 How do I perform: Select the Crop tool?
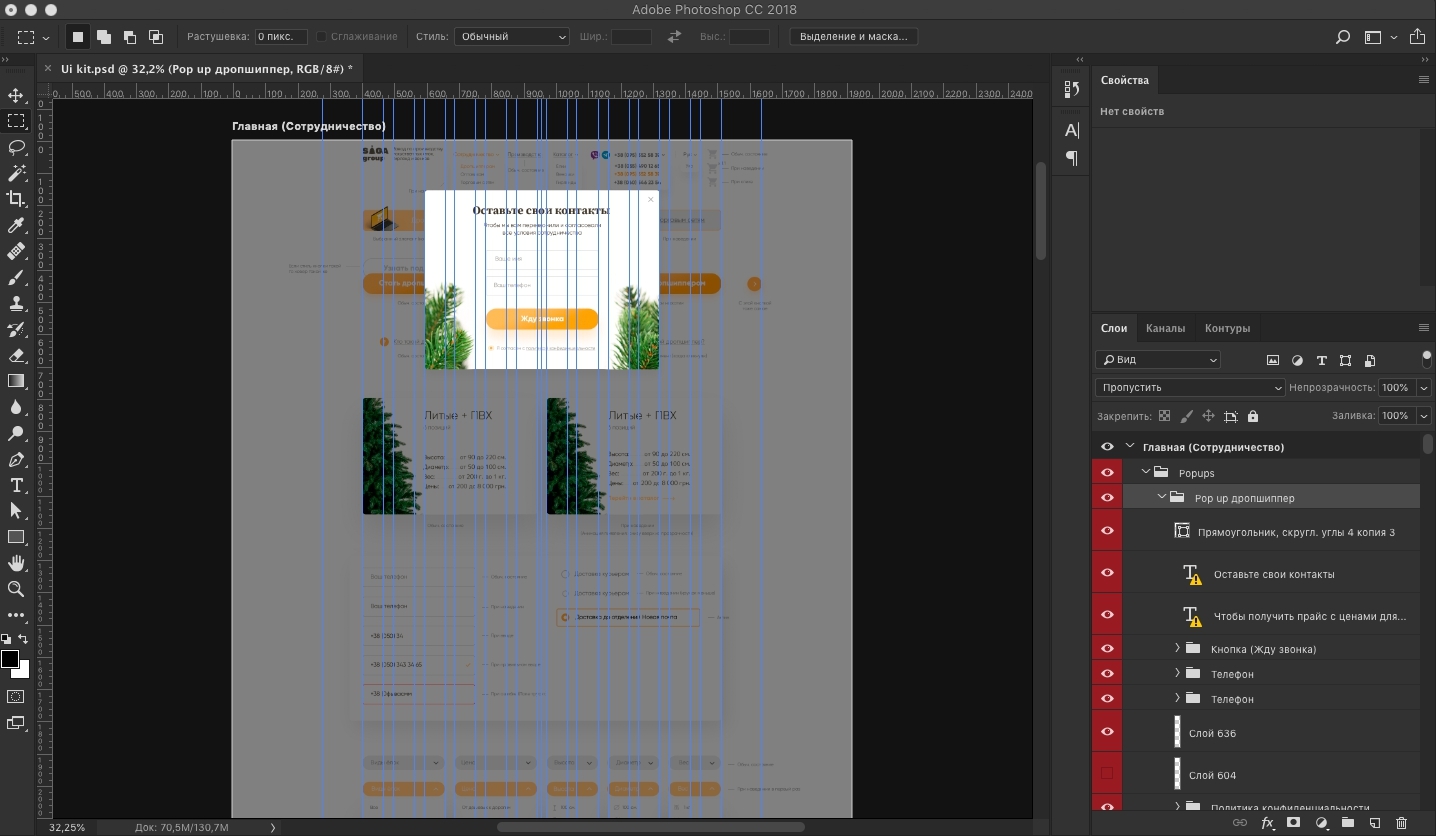(16, 199)
